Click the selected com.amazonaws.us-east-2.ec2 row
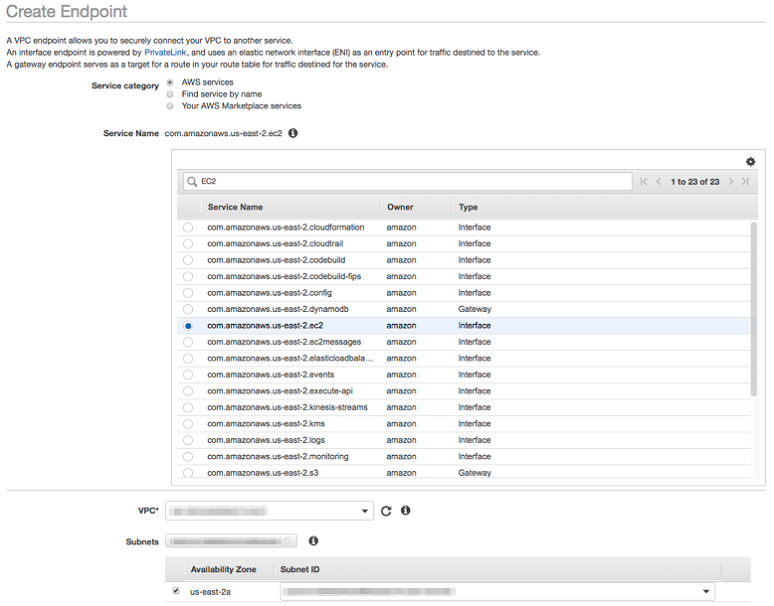 point(464,326)
